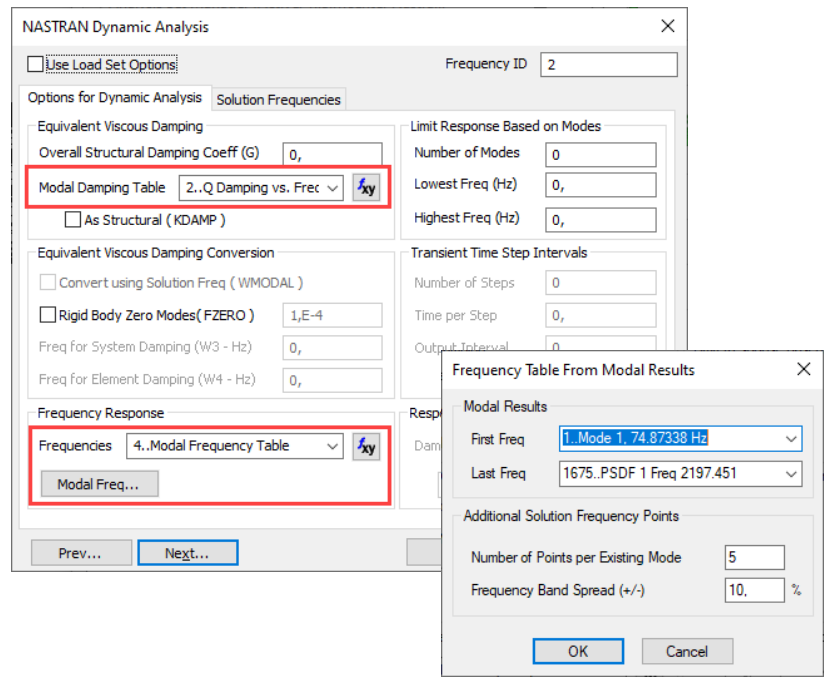Edit Number of Points per Existing Mode
Screen dimensions: 830x684
(754, 557)
